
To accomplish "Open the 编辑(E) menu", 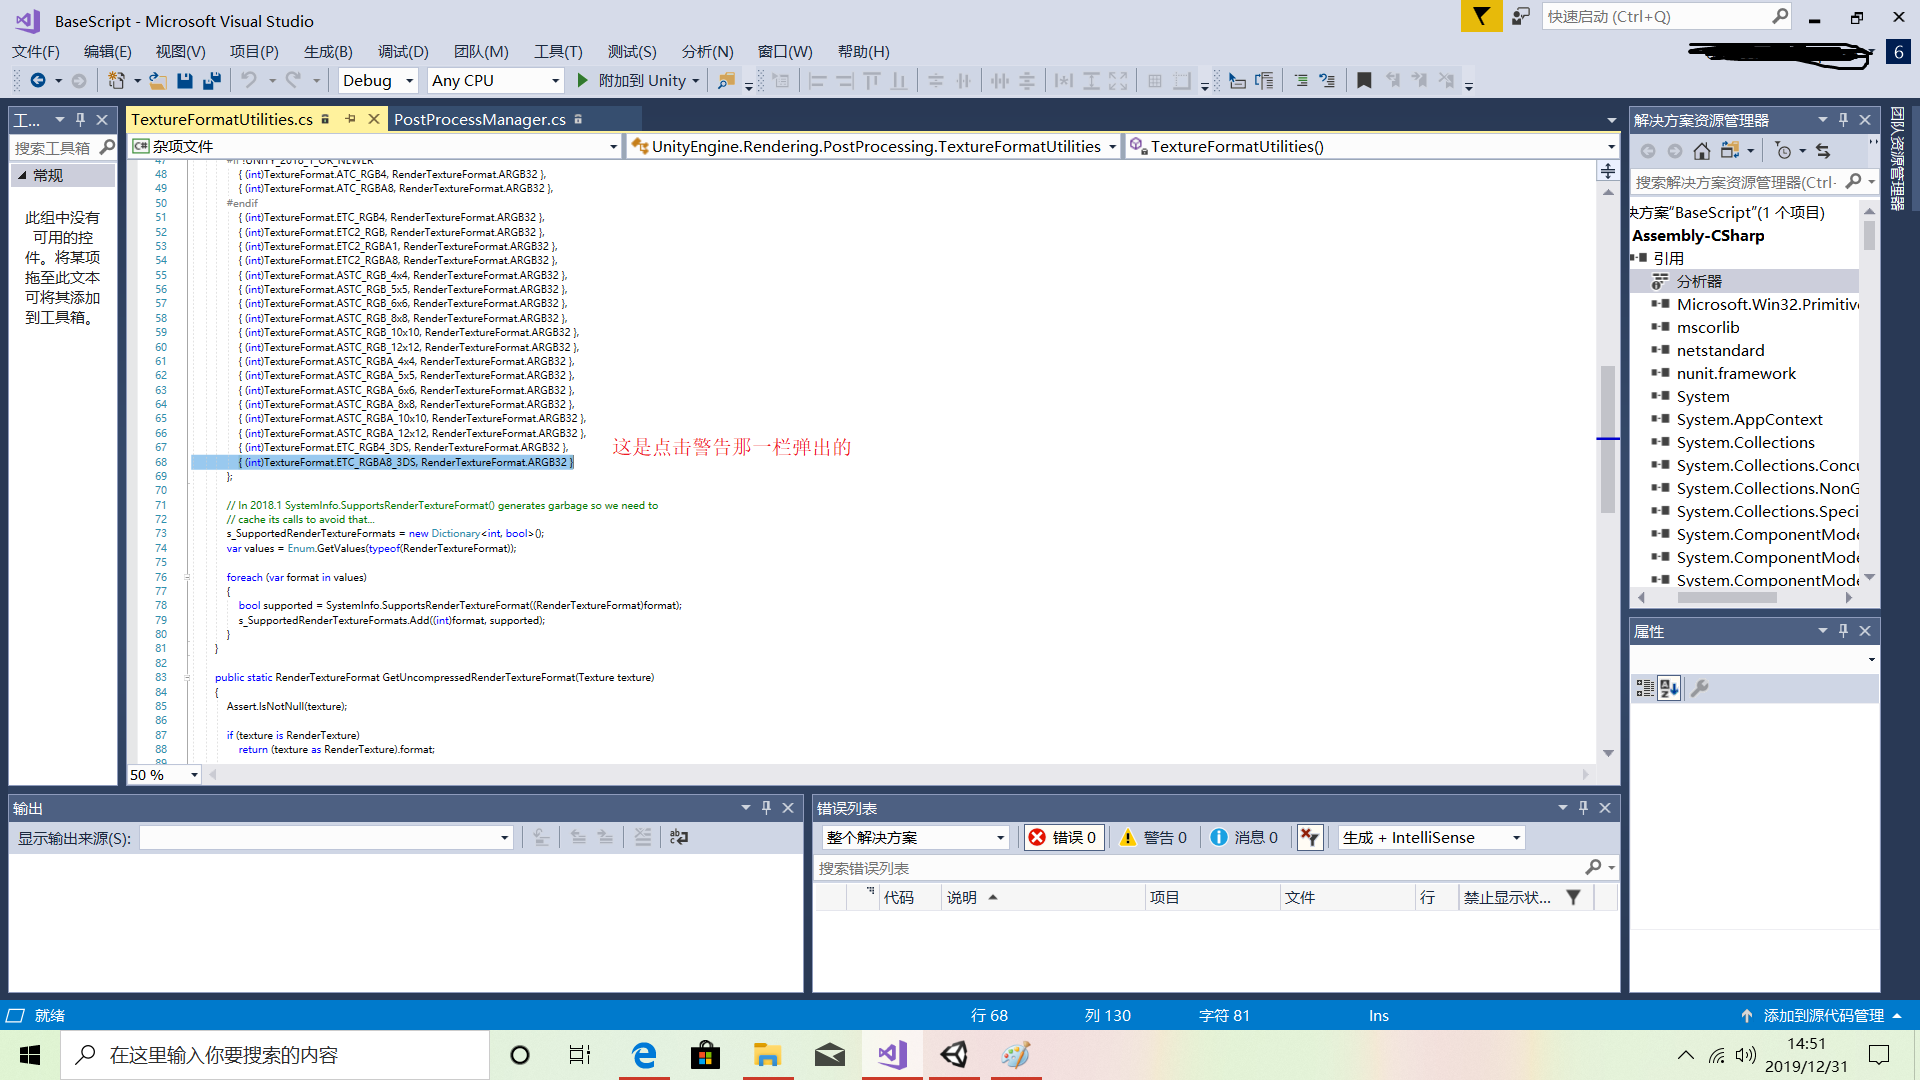I will coord(108,51).
